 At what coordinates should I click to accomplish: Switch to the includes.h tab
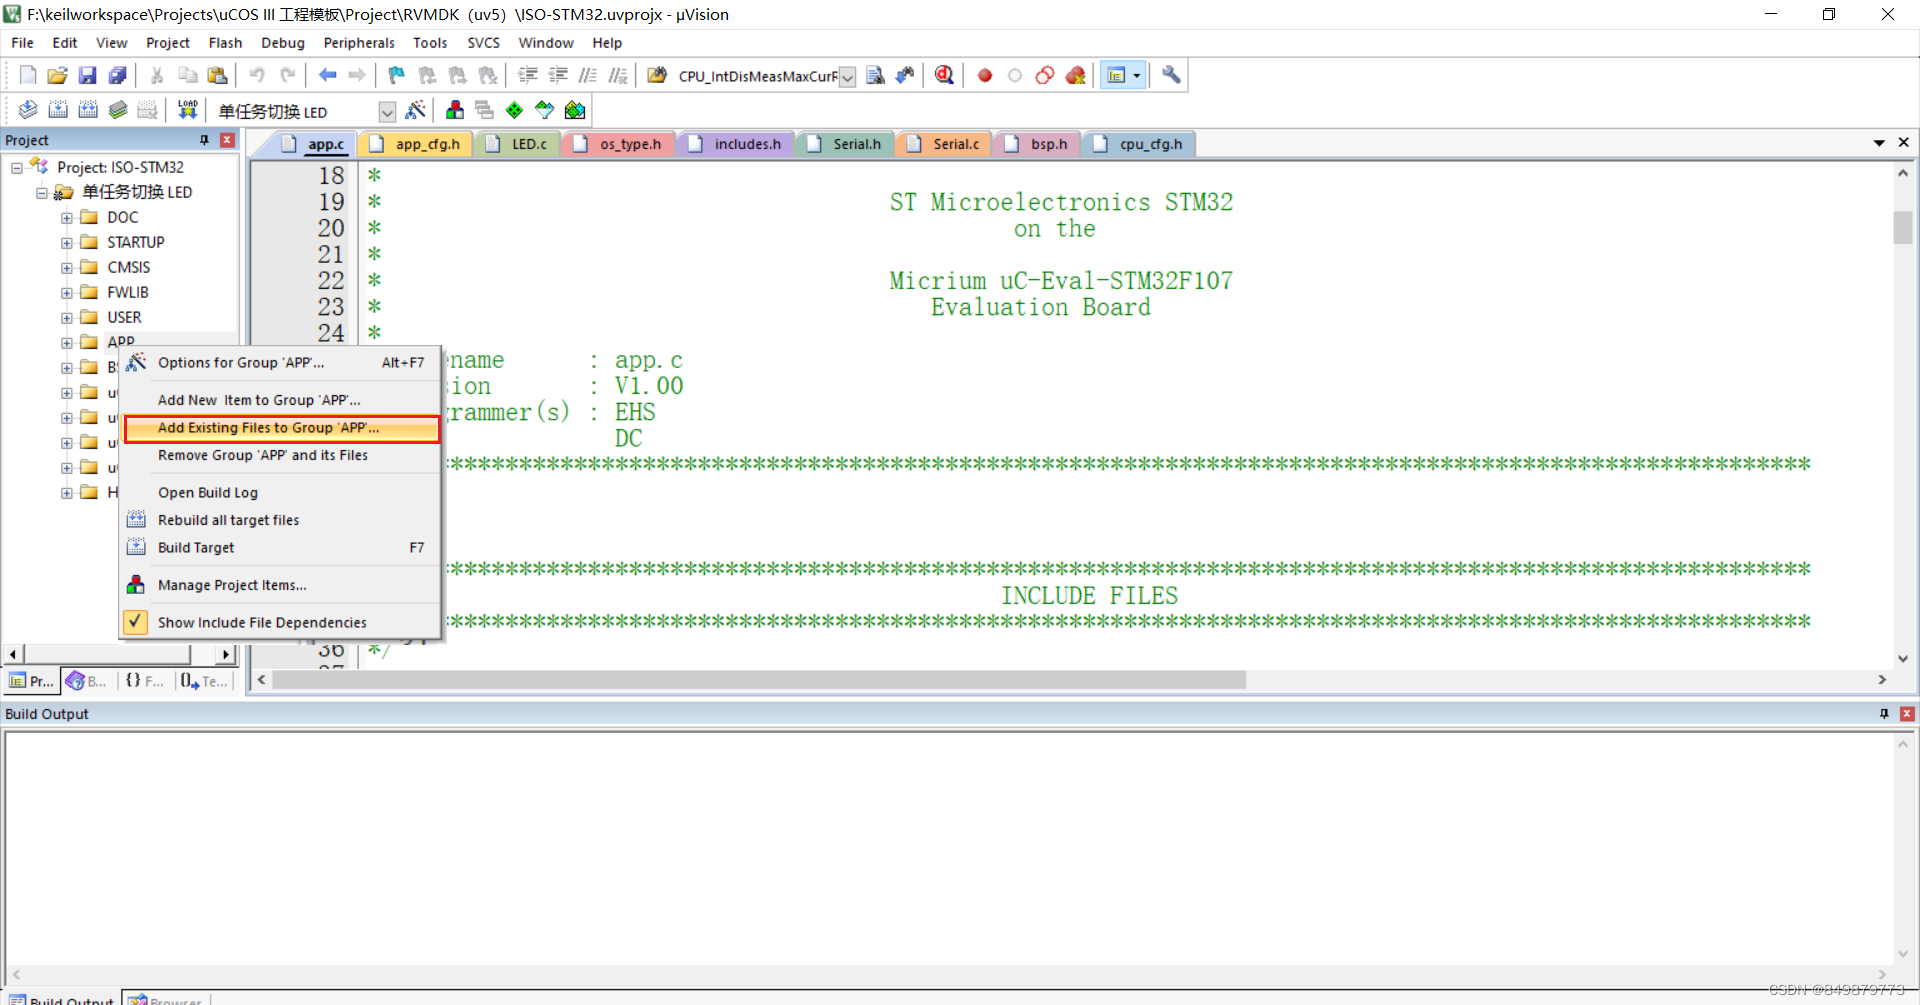tap(737, 144)
